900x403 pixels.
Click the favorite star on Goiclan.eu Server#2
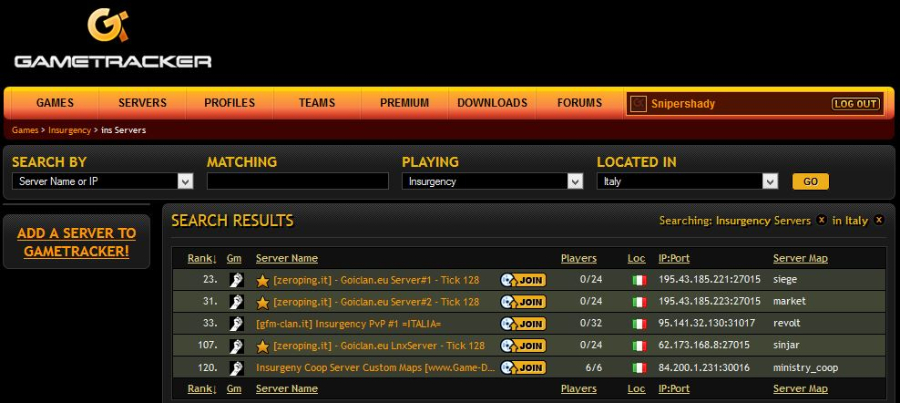263,302
